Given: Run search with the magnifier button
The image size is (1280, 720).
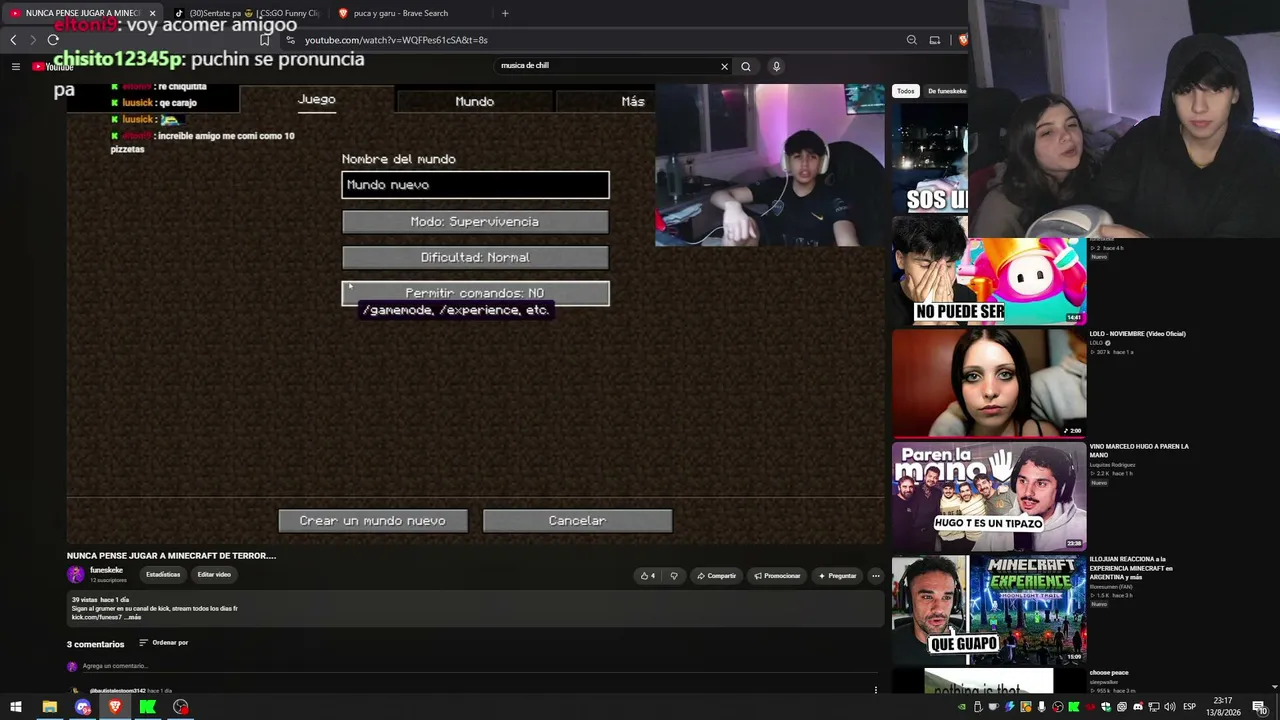Looking at the screenshot, I should pos(746,66).
